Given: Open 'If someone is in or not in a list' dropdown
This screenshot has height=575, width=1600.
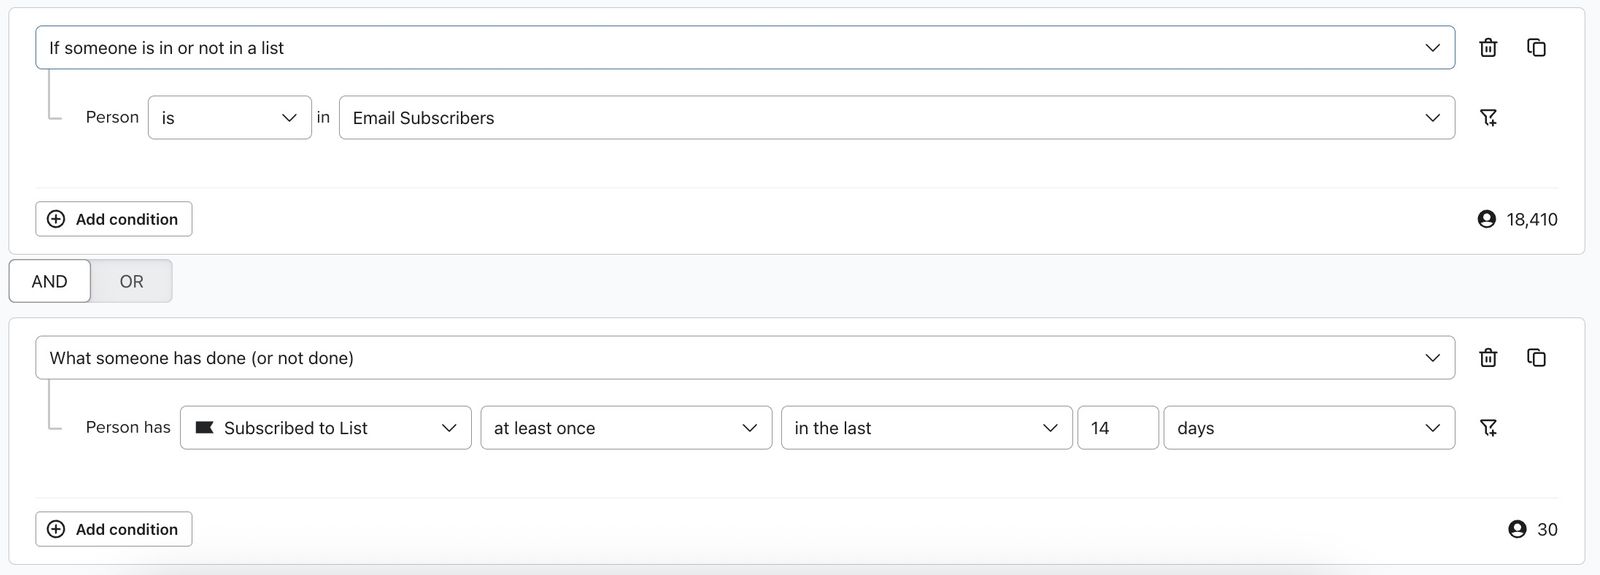Looking at the screenshot, I should (x=745, y=48).
